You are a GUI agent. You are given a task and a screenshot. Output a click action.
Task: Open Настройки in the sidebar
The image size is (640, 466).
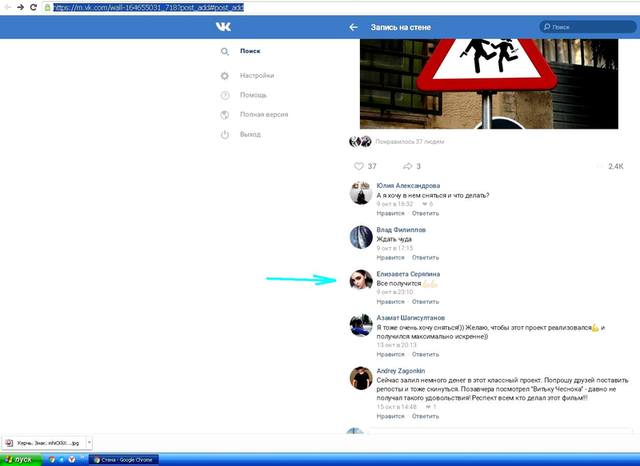tap(257, 75)
